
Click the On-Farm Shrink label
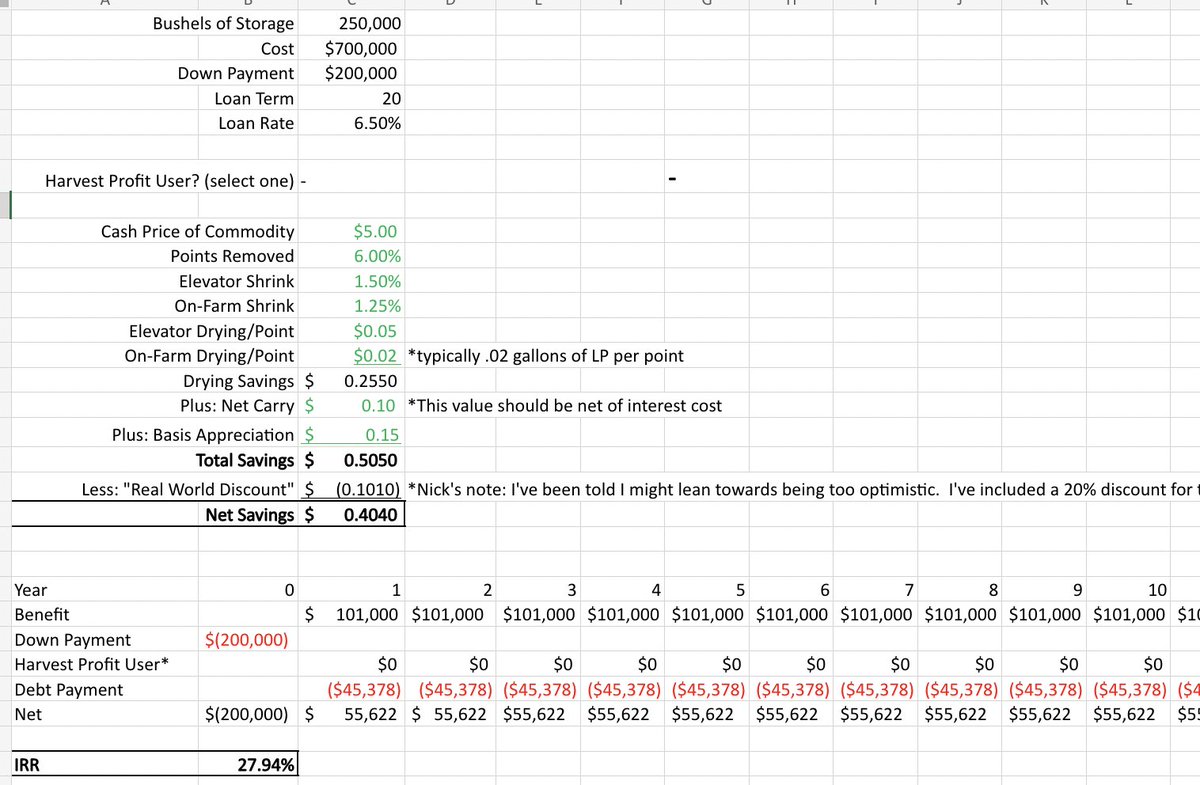pos(236,306)
